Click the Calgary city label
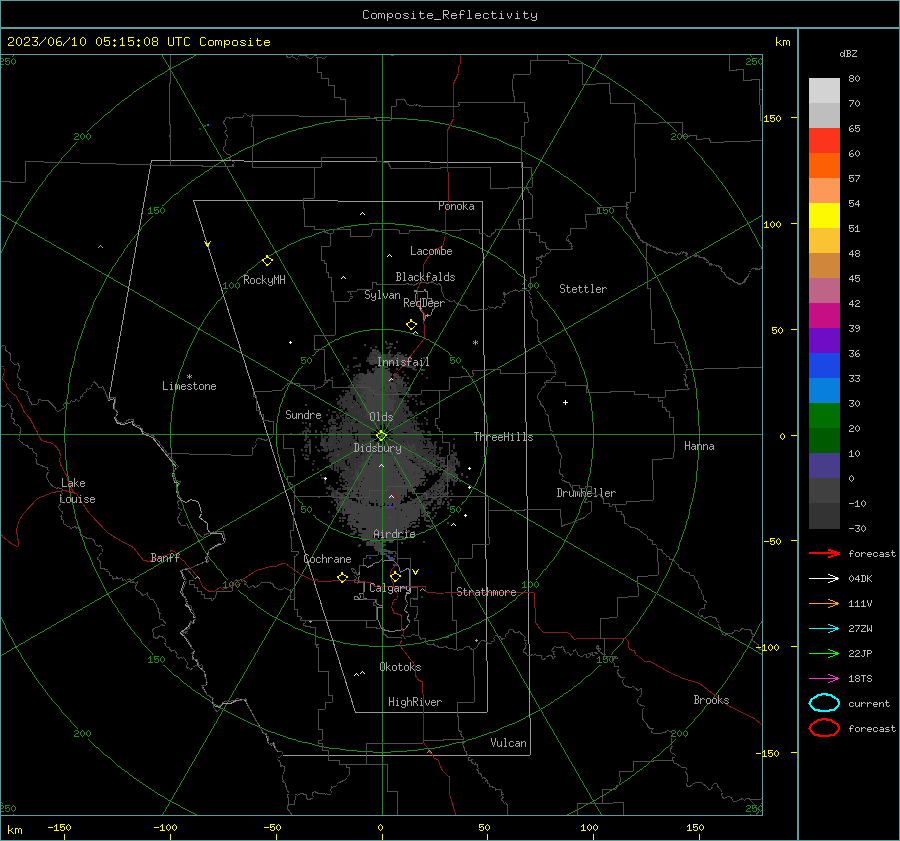The height and width of the screenshot is (841, 900). click(x=390, y=588)
